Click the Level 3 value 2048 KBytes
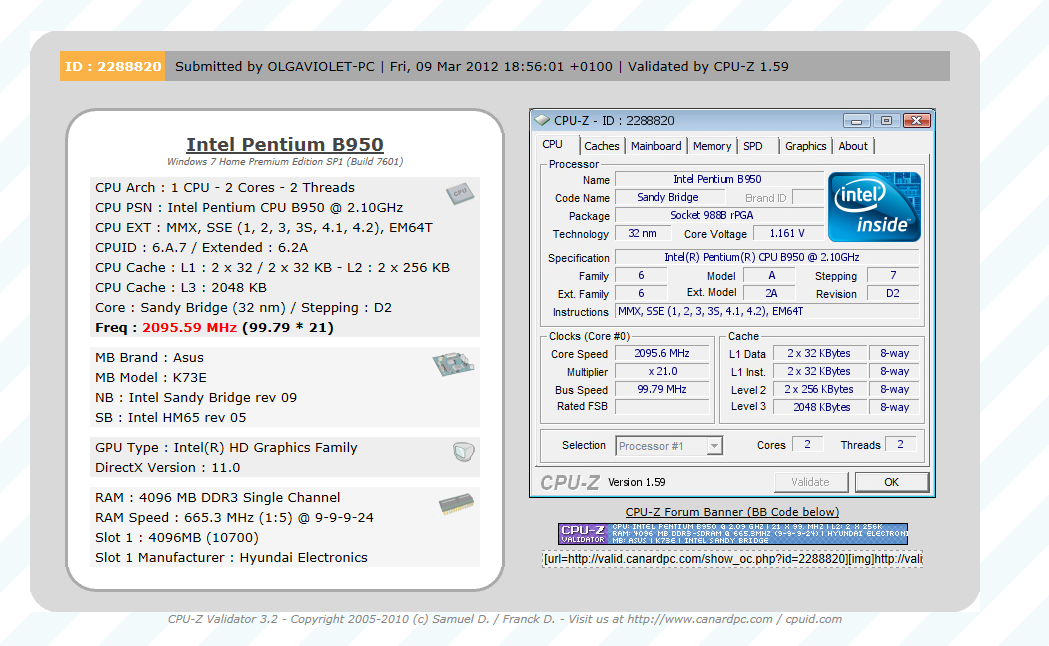The height and width of the screenshot is (646, 1049). [819, 407]
